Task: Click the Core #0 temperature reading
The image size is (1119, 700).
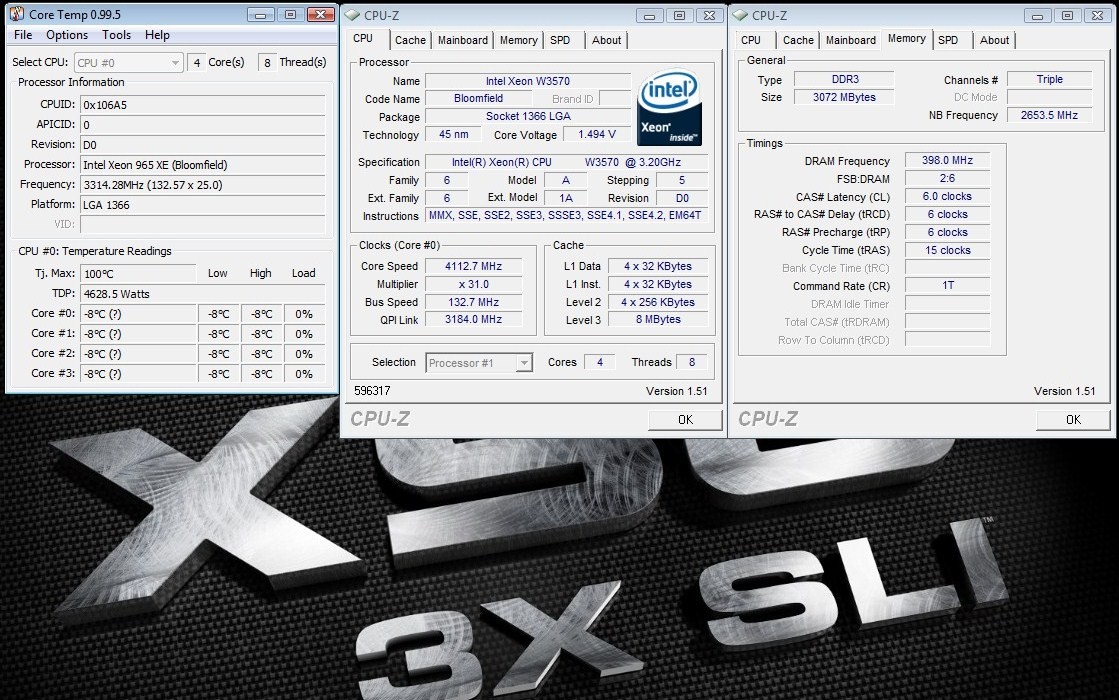Action: [x=138, y=313]
